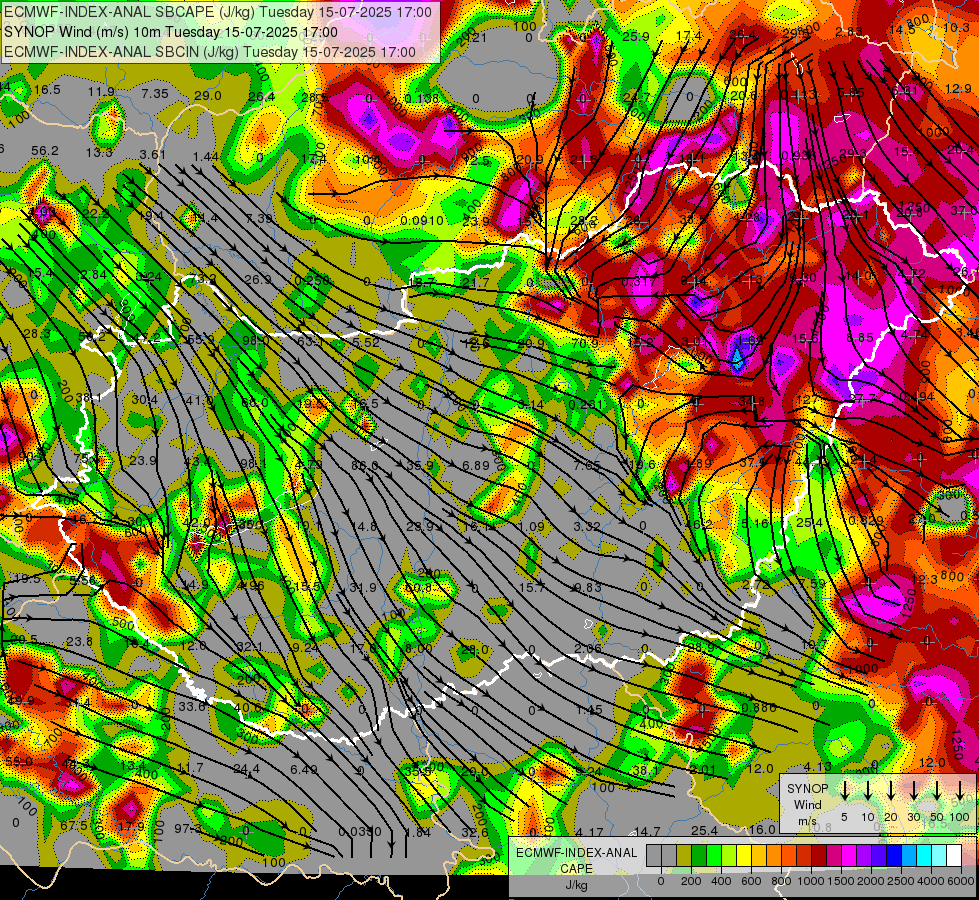Click the map value 0.231

tap(586, 404)
